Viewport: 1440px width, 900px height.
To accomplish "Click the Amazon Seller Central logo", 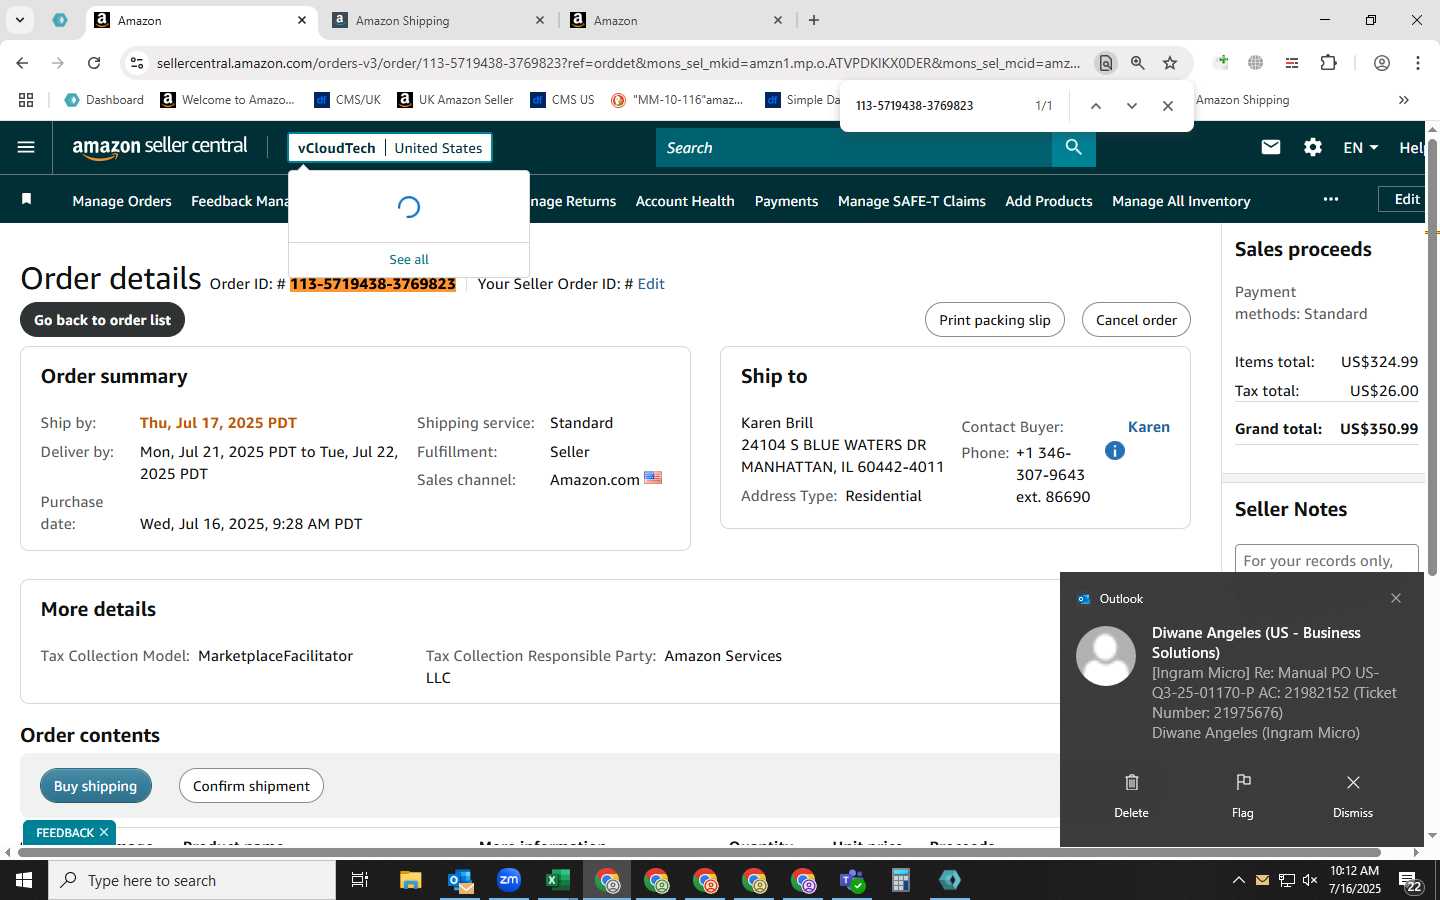I will (160, 147).
